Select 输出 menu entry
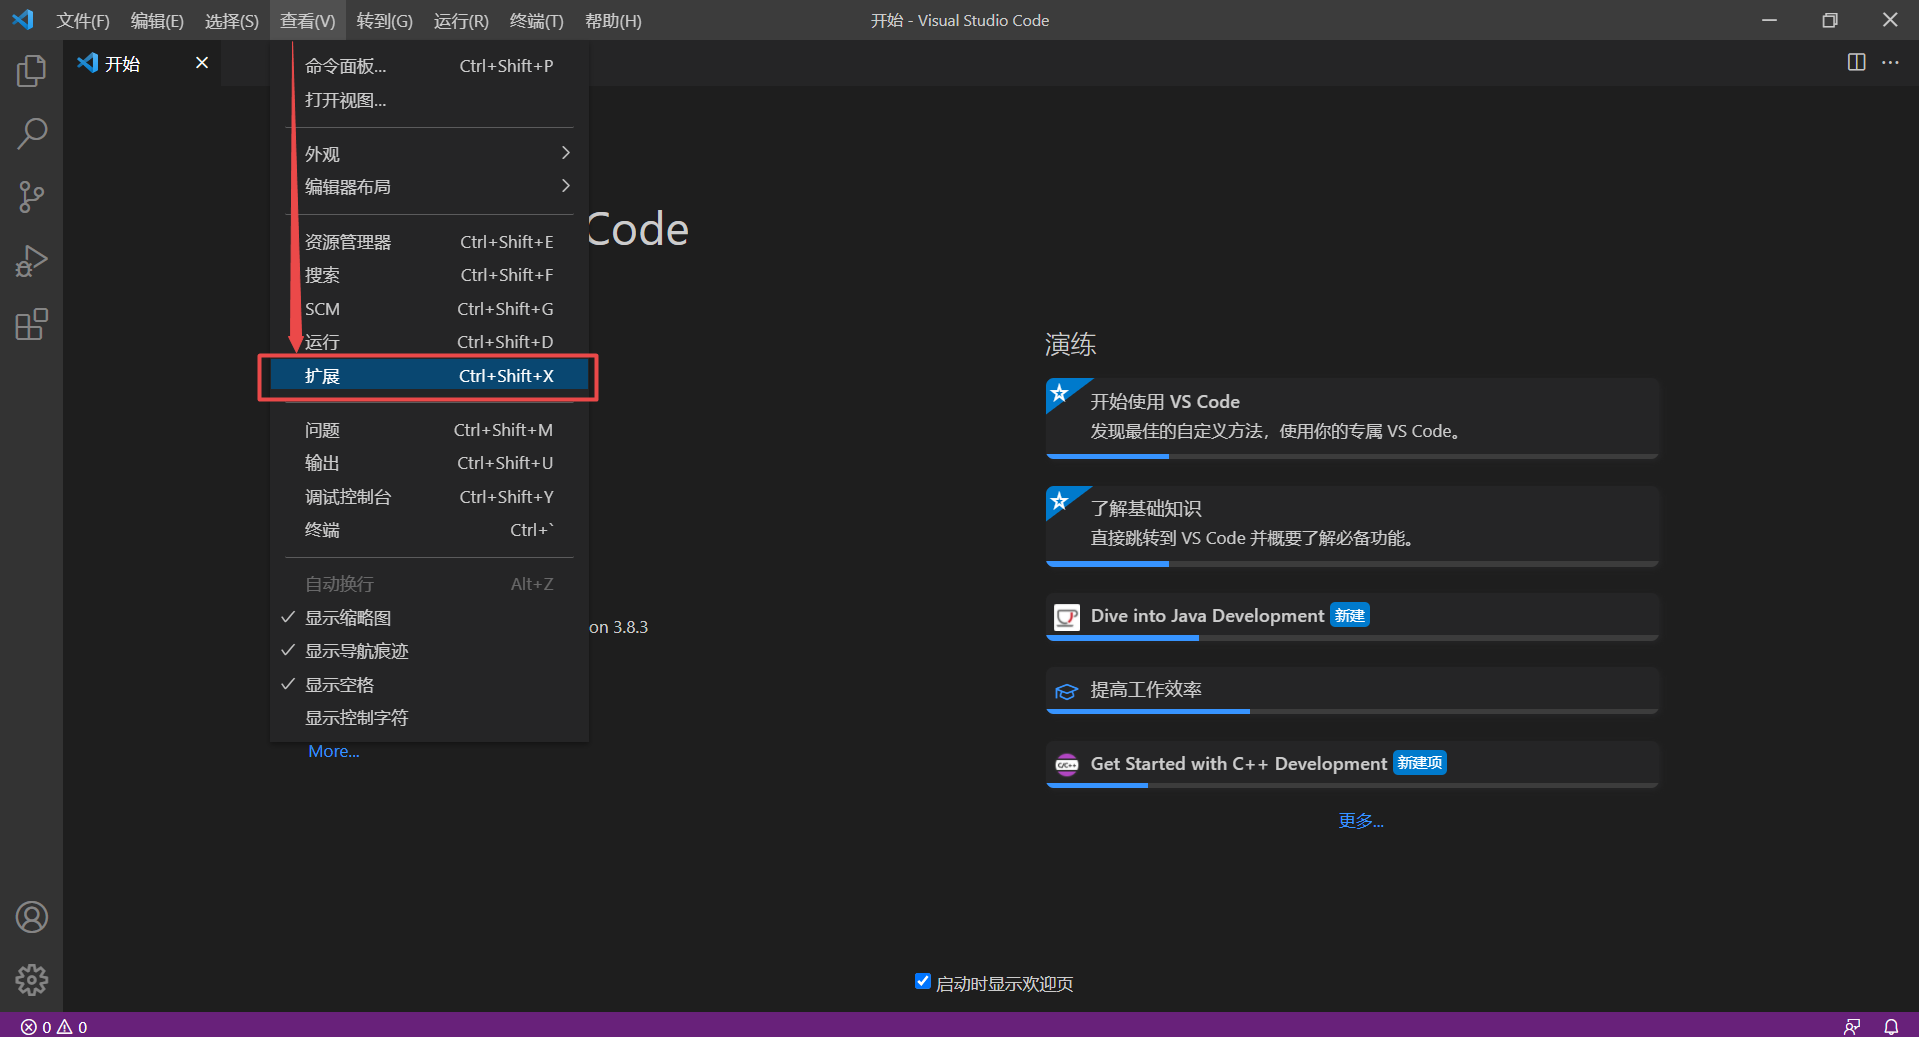The width and height of the screenshot is (1919, 1037). (429, 463)
